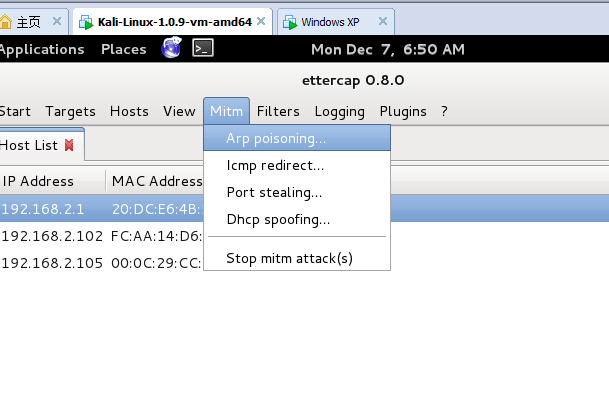
Task: Open the terminal launcher icon
Action: (x=203, y=48)
